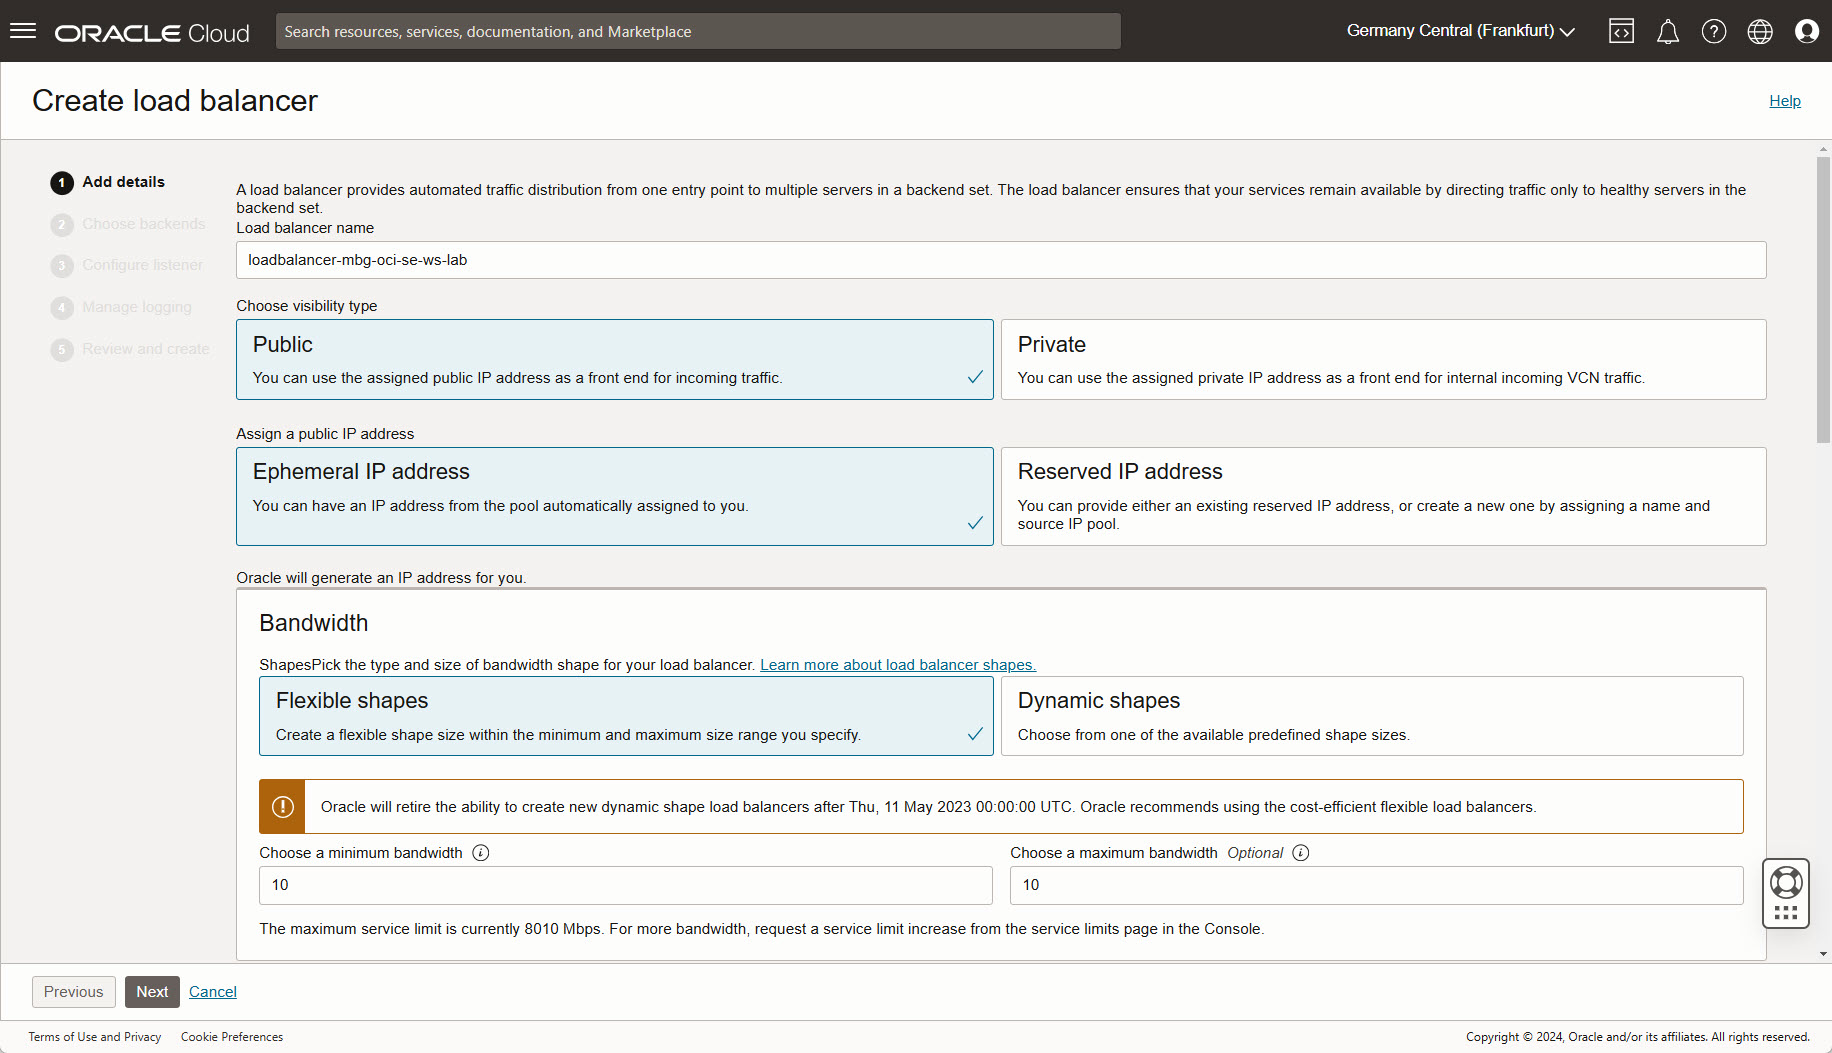Go to Manage logging step

(121, 307)
